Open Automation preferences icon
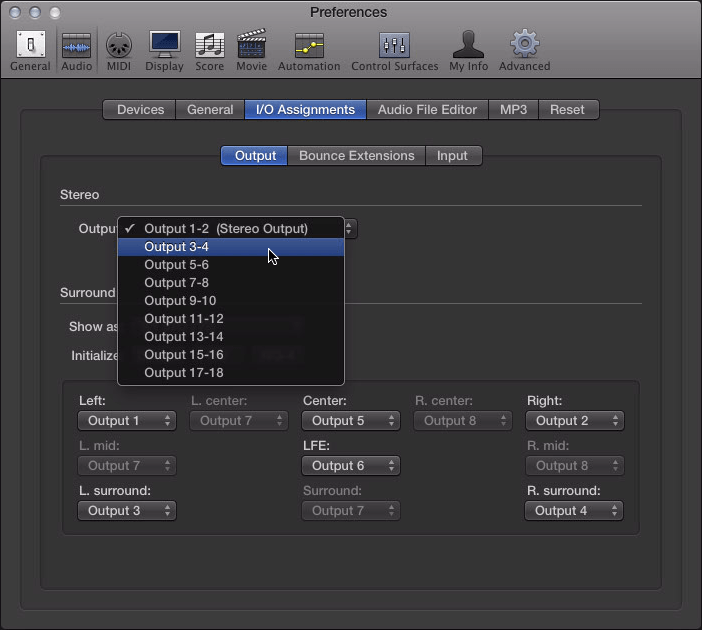This screenshot has height=630, width=702. pos(309,51)
